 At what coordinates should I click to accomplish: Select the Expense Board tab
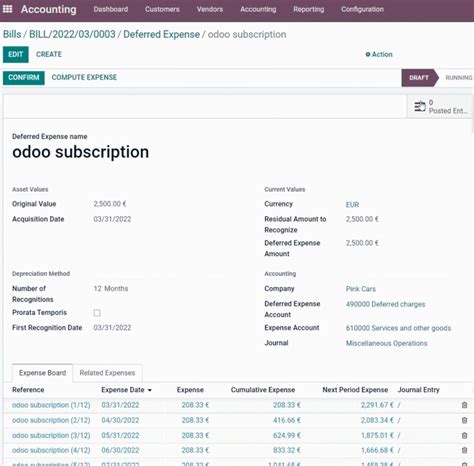(42, 373)
